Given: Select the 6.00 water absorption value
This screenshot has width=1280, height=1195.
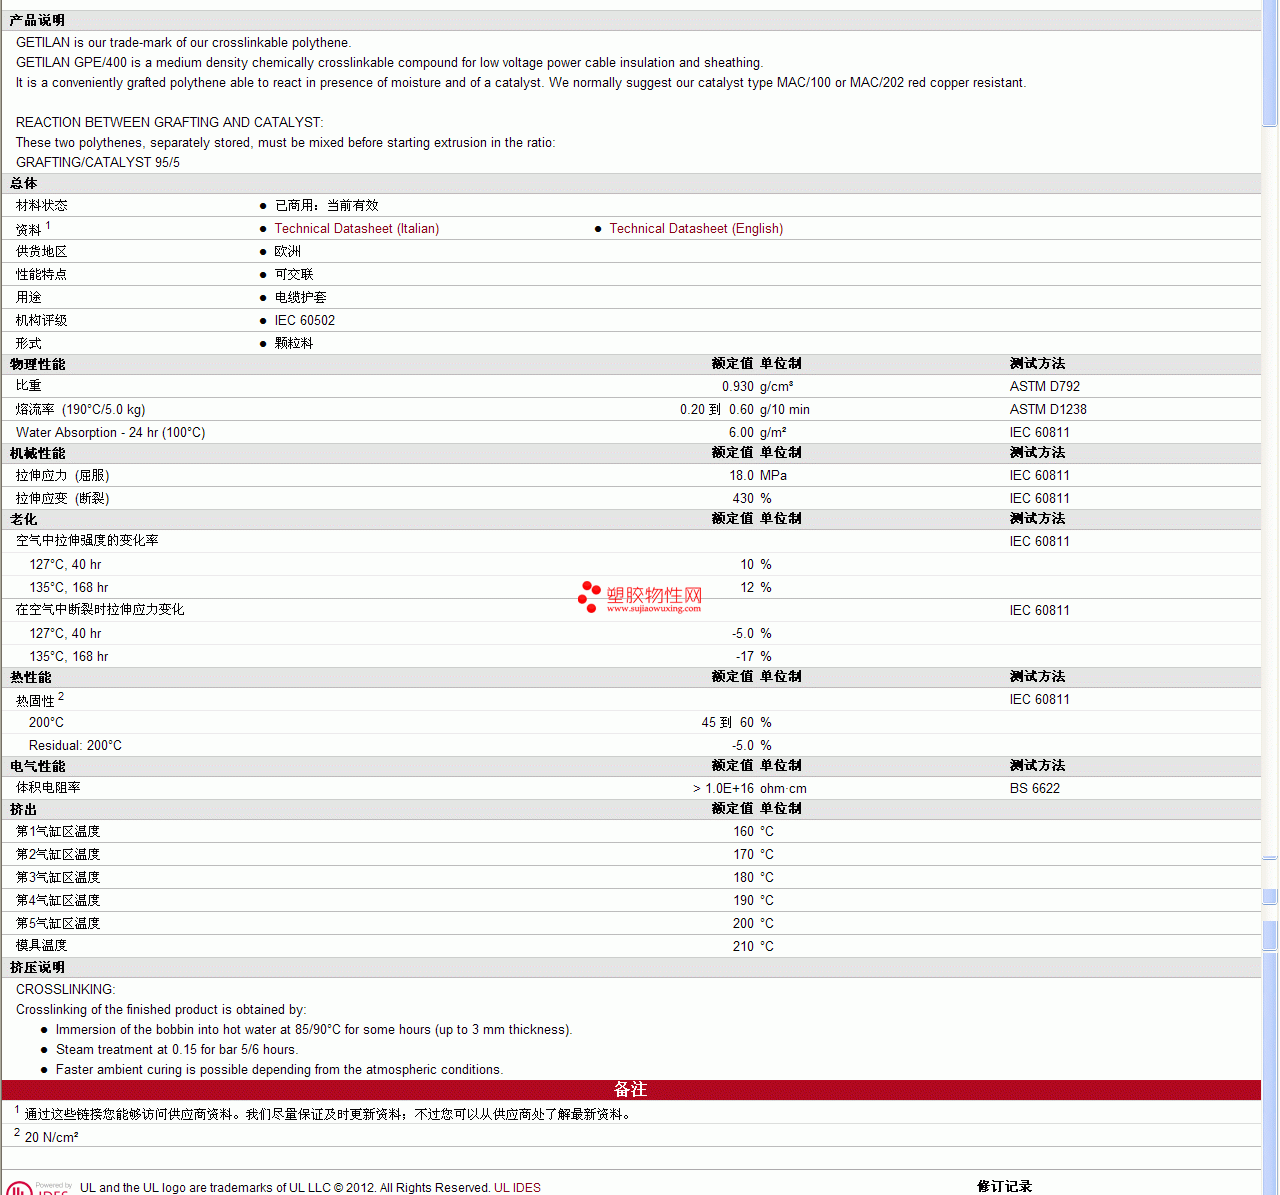Looking at the screenshot, I should click(741, 433).
